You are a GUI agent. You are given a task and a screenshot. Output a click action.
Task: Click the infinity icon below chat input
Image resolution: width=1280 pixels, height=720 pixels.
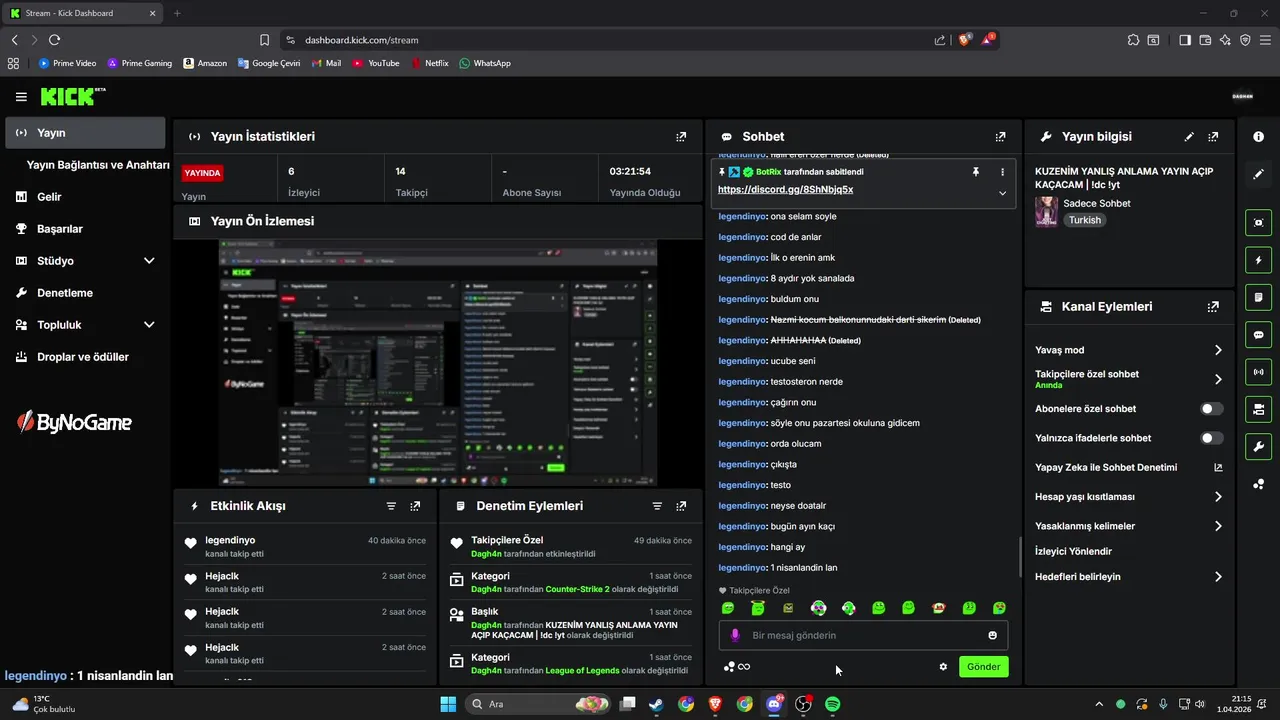tap(744, 667)
